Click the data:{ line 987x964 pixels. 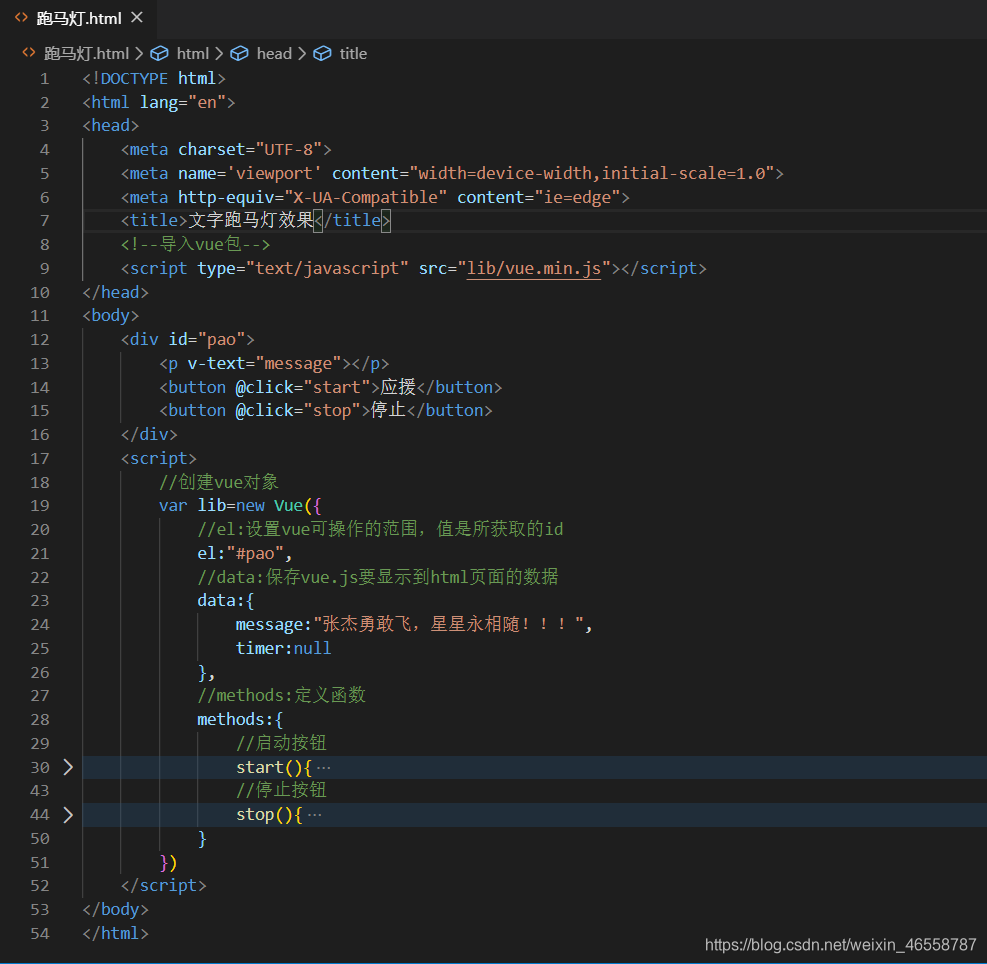coord(225,601)
